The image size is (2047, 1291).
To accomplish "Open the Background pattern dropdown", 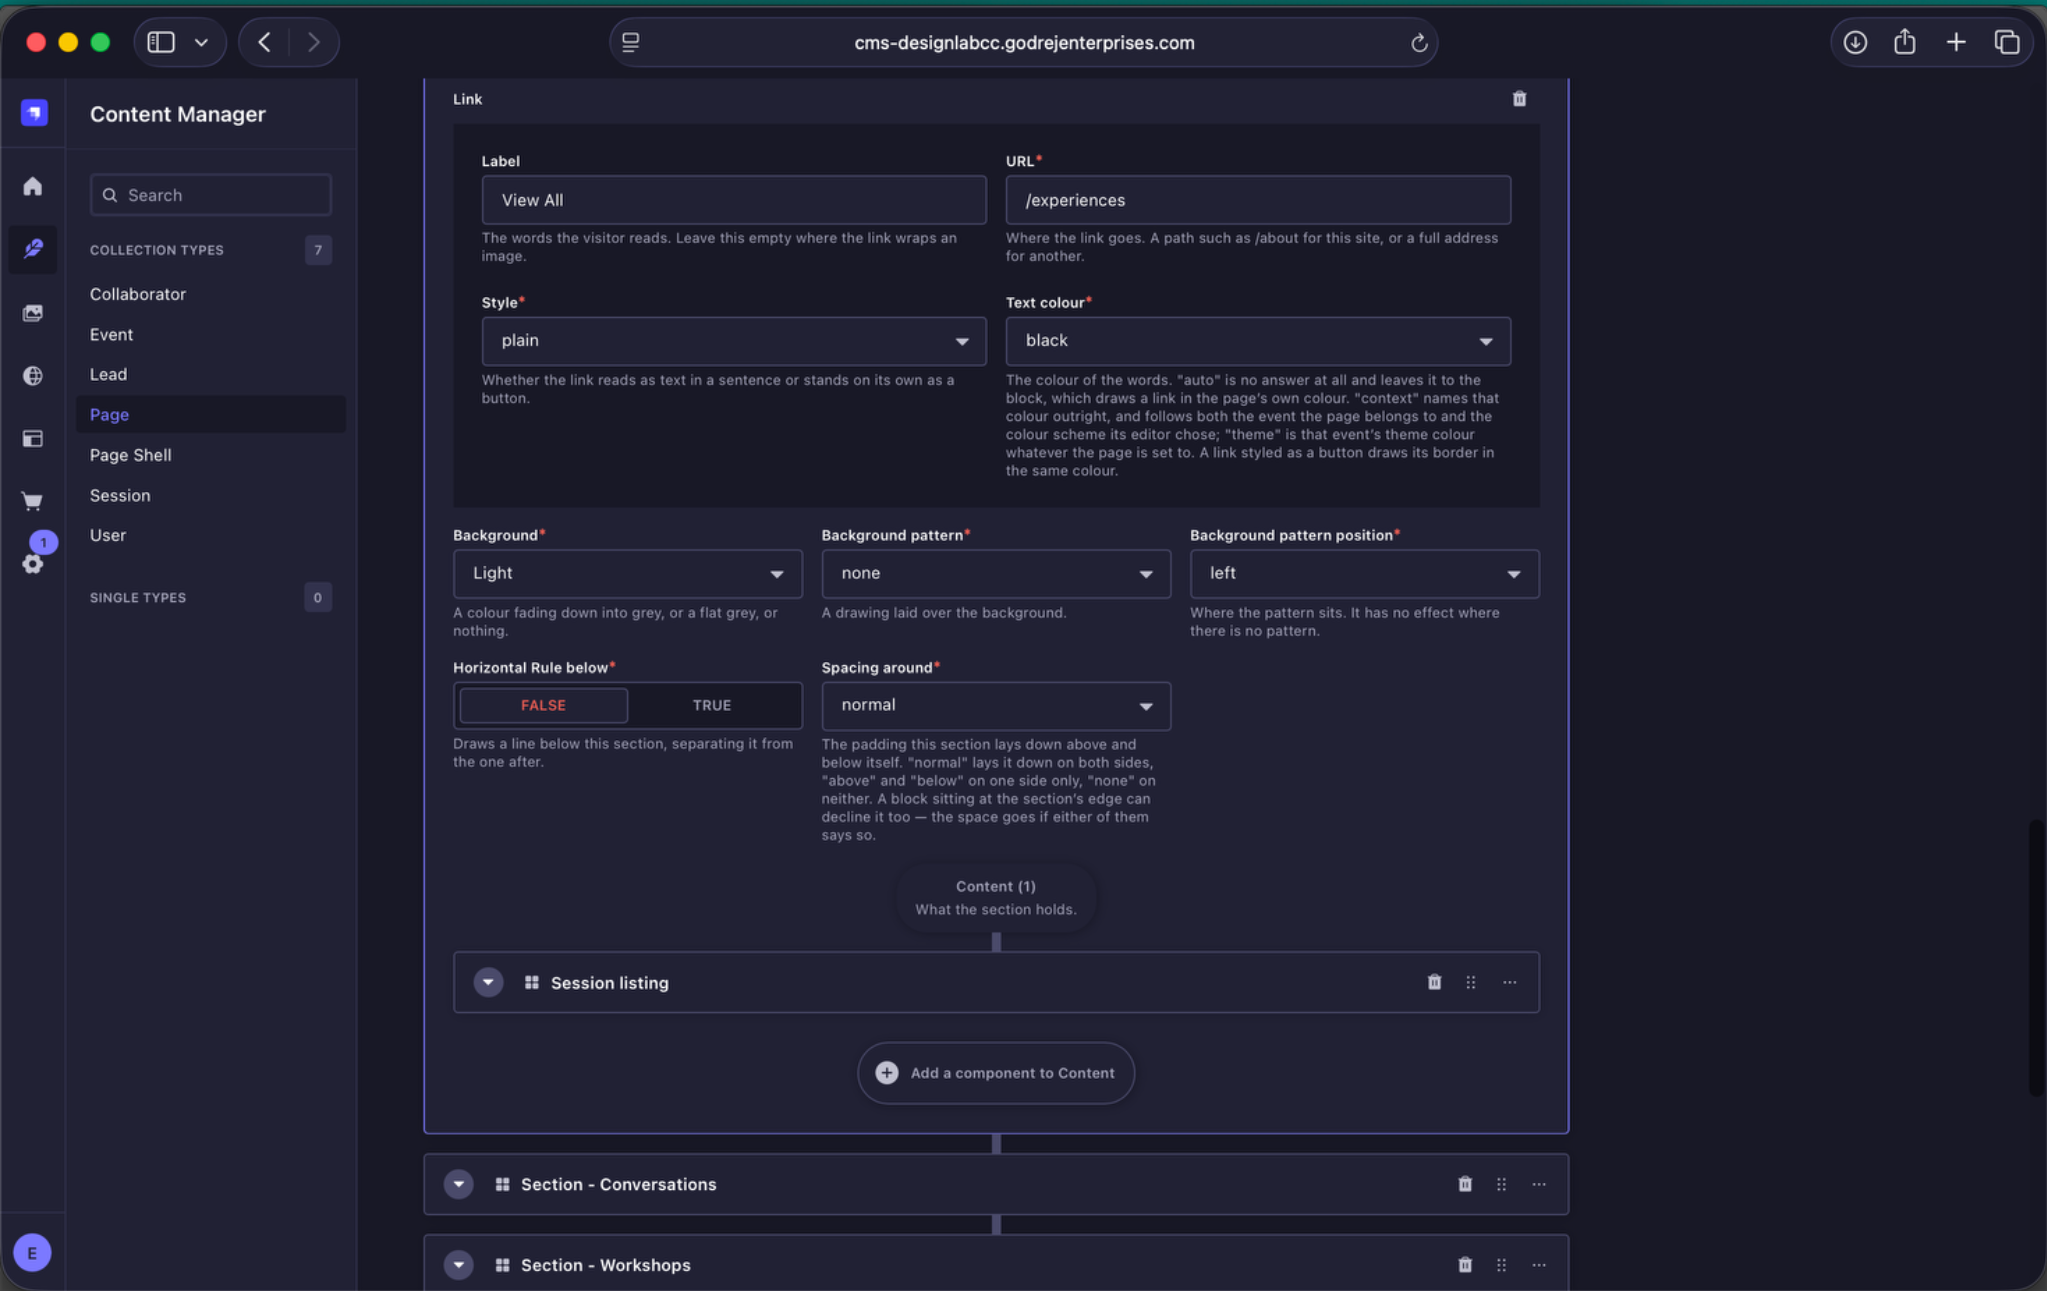I will 995,573.
